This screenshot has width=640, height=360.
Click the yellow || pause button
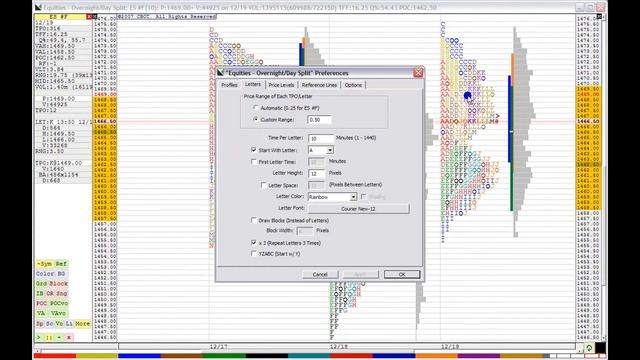tap(49, 338)
